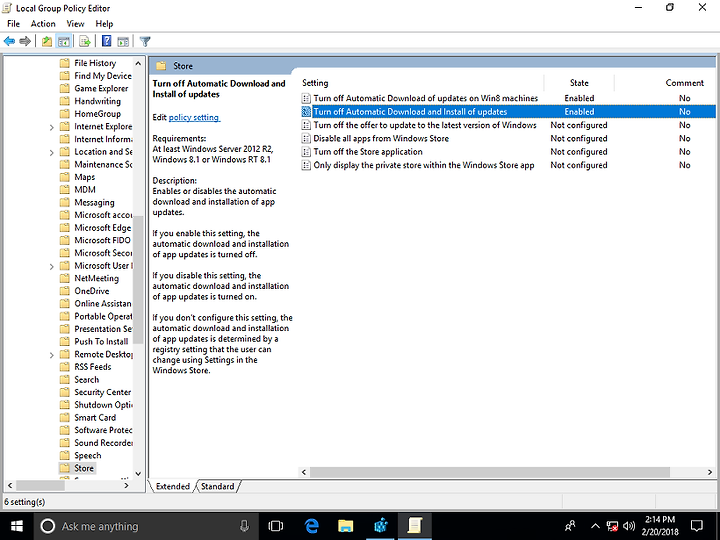
Task: Open the Help toolbar icon
Action: [x=107, y=41]
